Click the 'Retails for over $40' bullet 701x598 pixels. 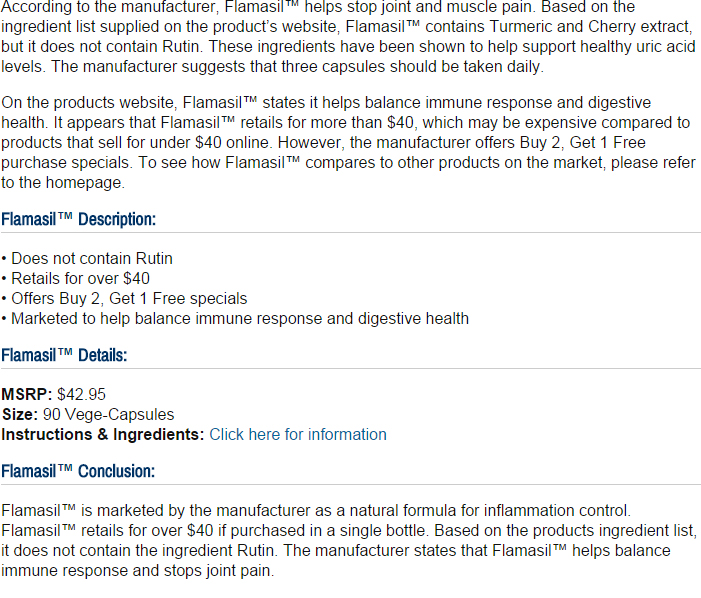click(x=76, y=278)
